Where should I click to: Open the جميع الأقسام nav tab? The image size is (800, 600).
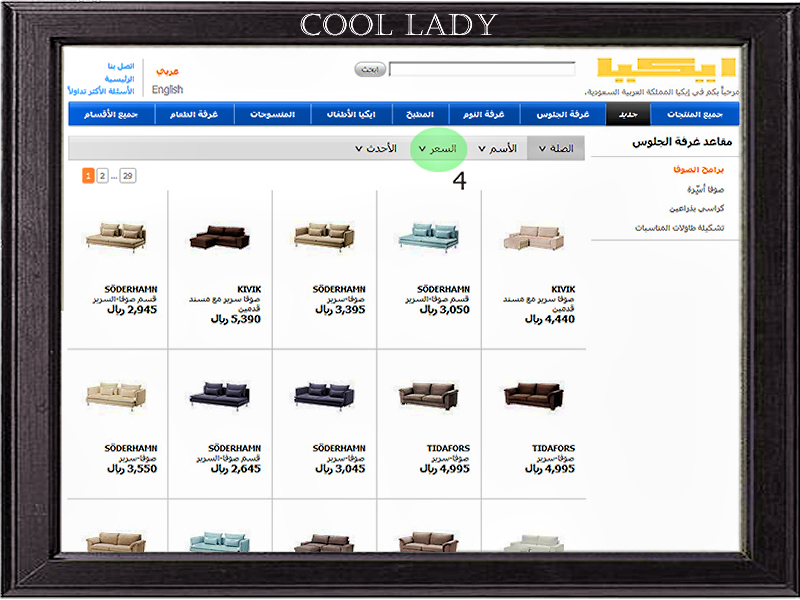(x=111, y=114)
